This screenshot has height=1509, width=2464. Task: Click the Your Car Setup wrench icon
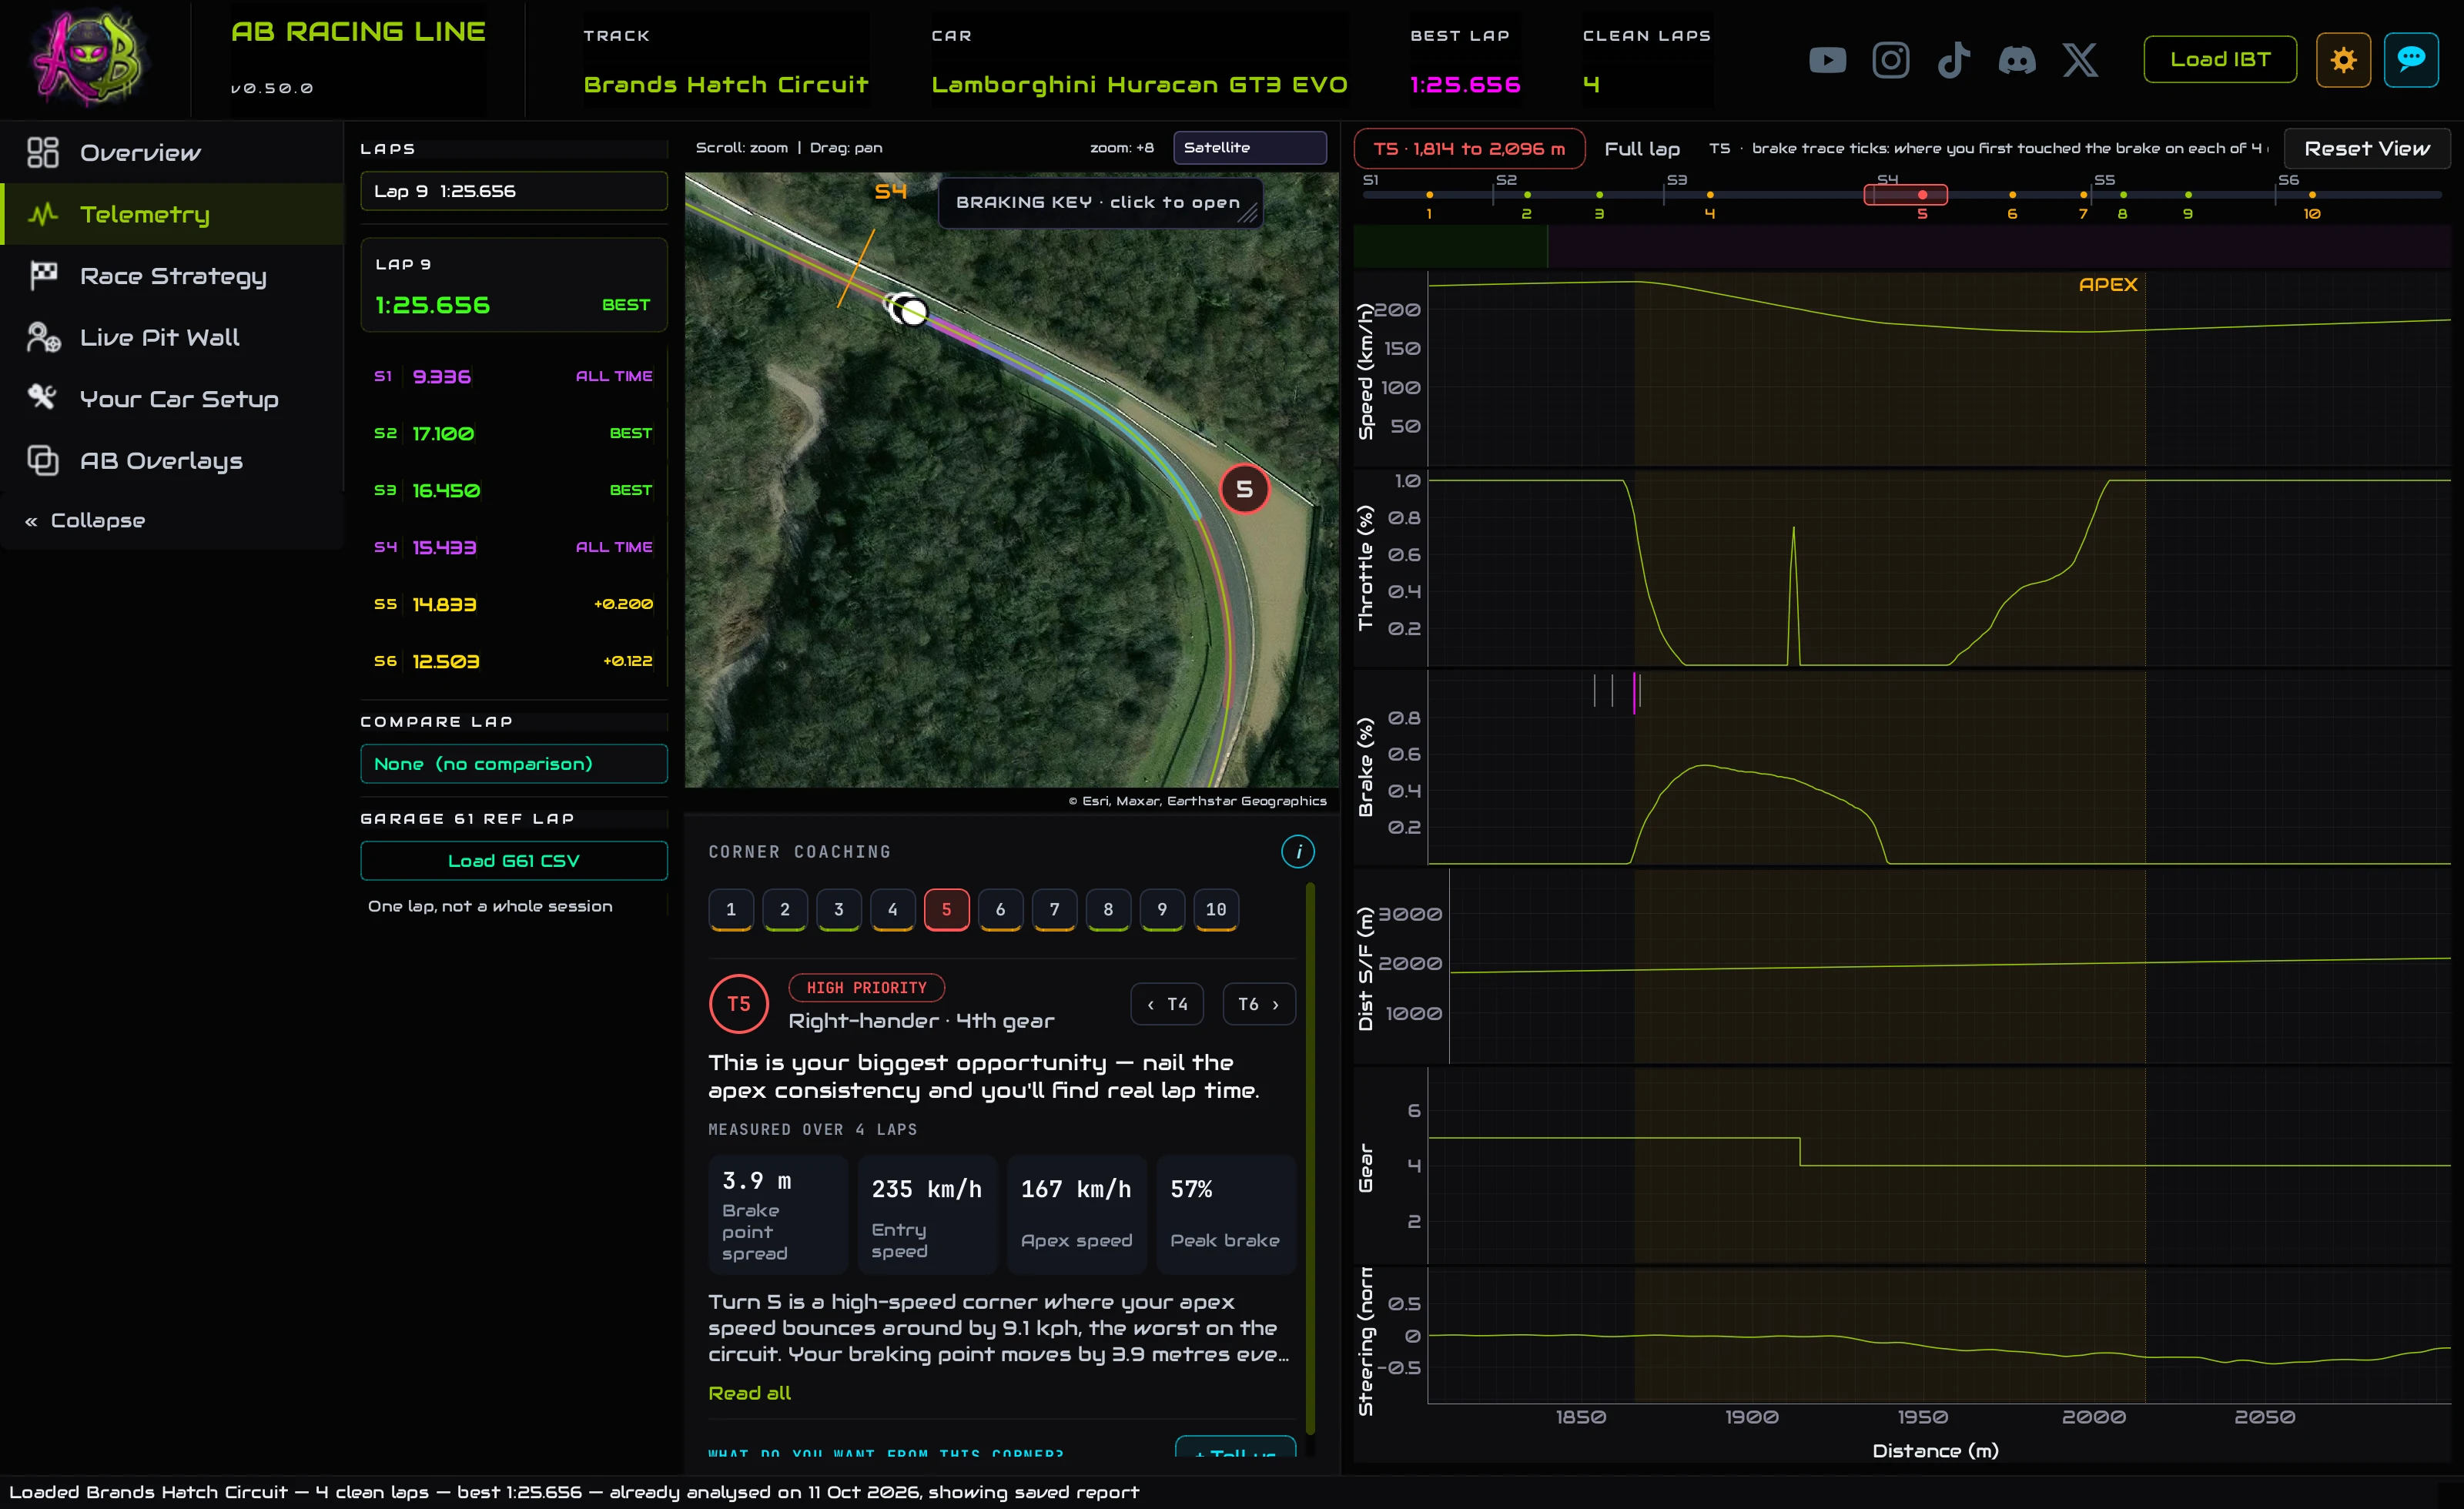tap(43, 398)
